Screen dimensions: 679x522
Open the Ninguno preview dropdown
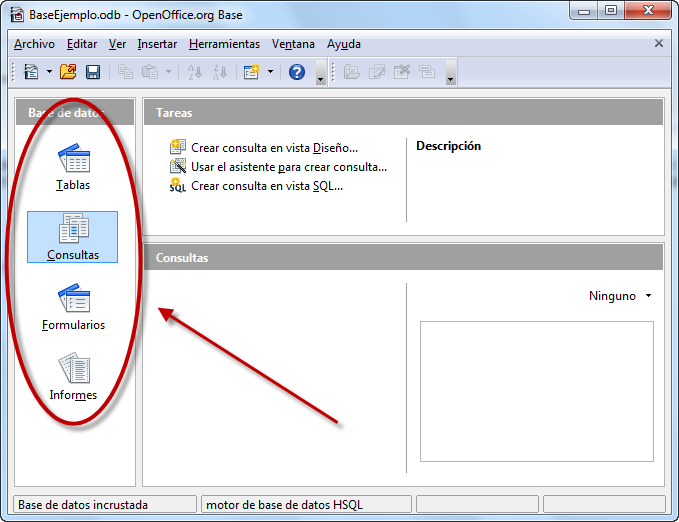[x=620, y=296]
